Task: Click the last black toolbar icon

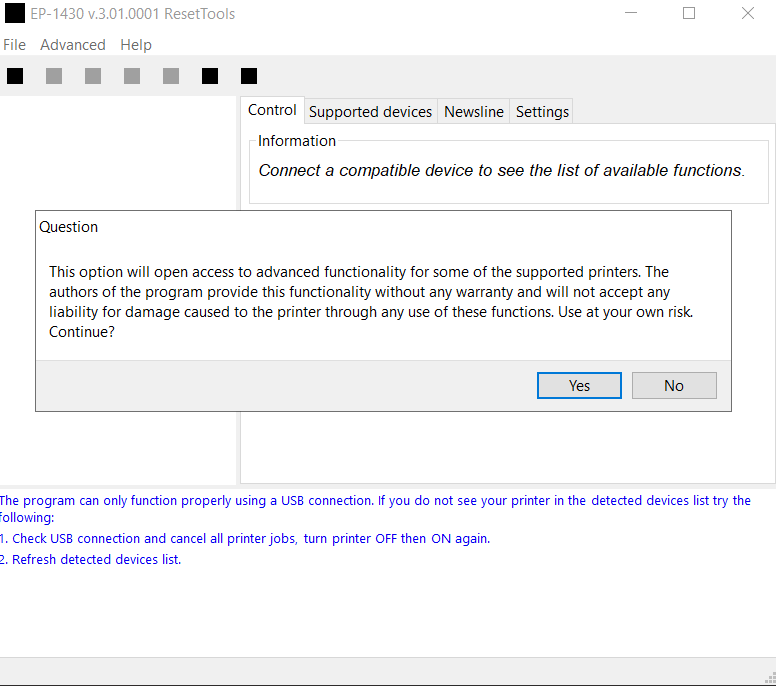Action: pos(249,76)
